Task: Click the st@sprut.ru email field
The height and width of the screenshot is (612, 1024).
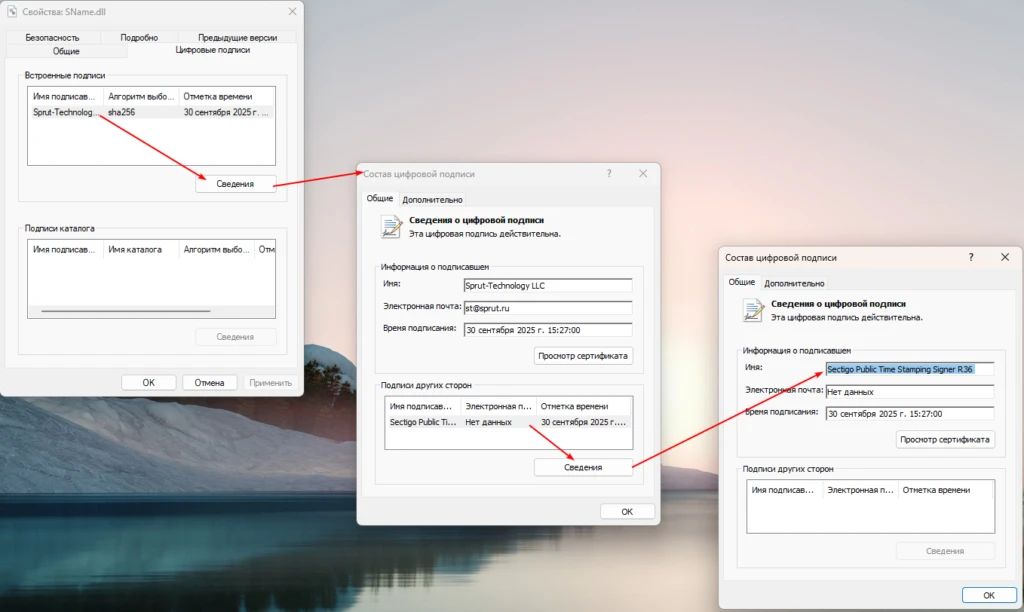Action: pos(547,308)
